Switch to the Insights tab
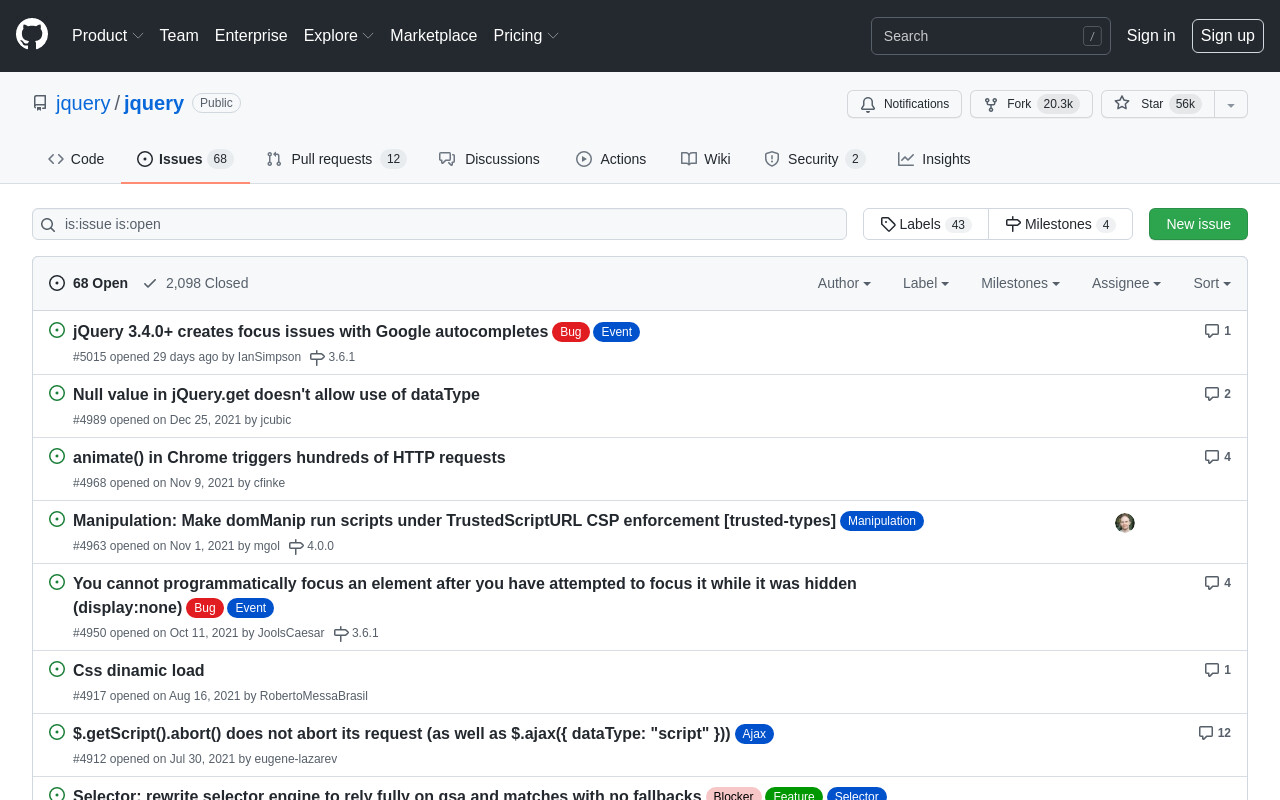The width and height of the screenshot is (1280, 800). click(x=934, y=159)
